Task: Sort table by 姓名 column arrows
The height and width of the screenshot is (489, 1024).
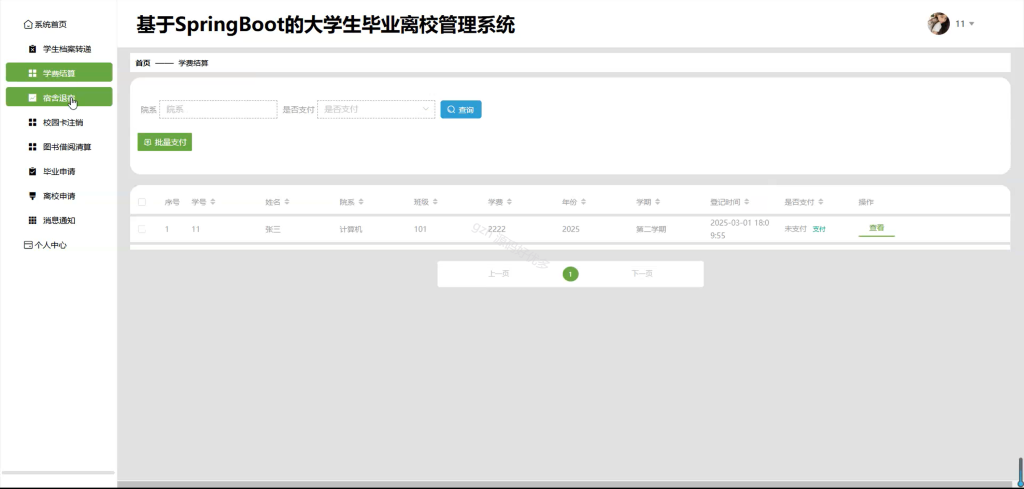Action: [x=287, y=202]
